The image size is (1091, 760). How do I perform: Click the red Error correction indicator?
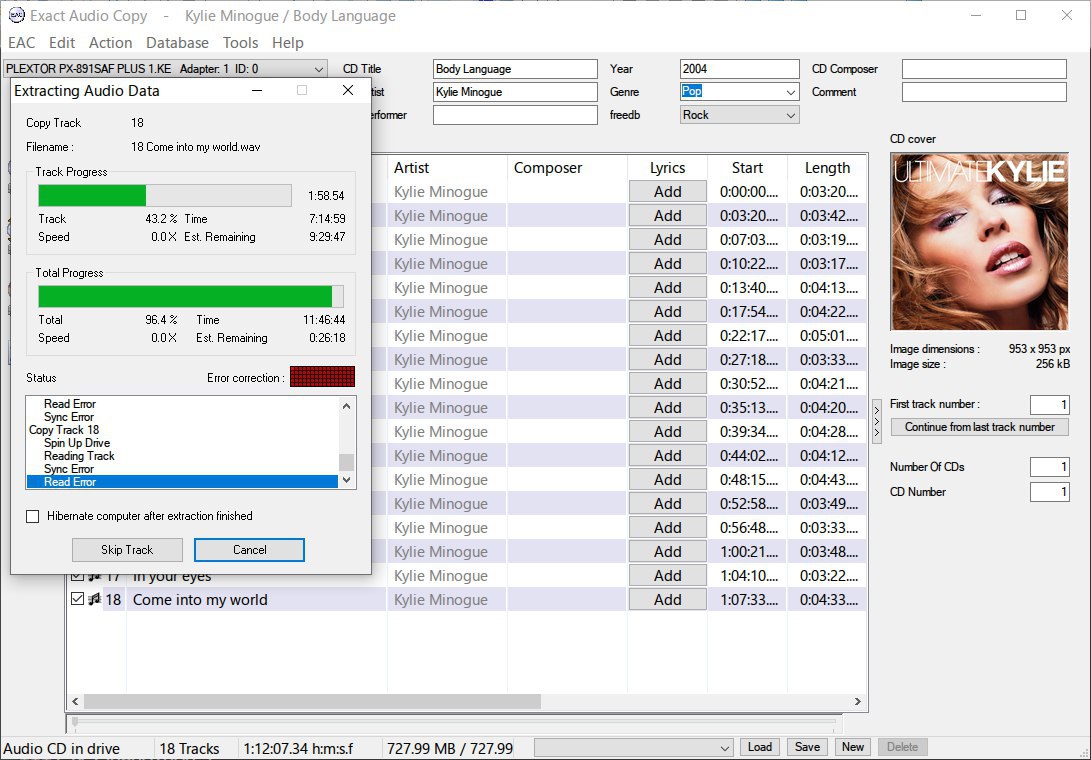(322, 377)
